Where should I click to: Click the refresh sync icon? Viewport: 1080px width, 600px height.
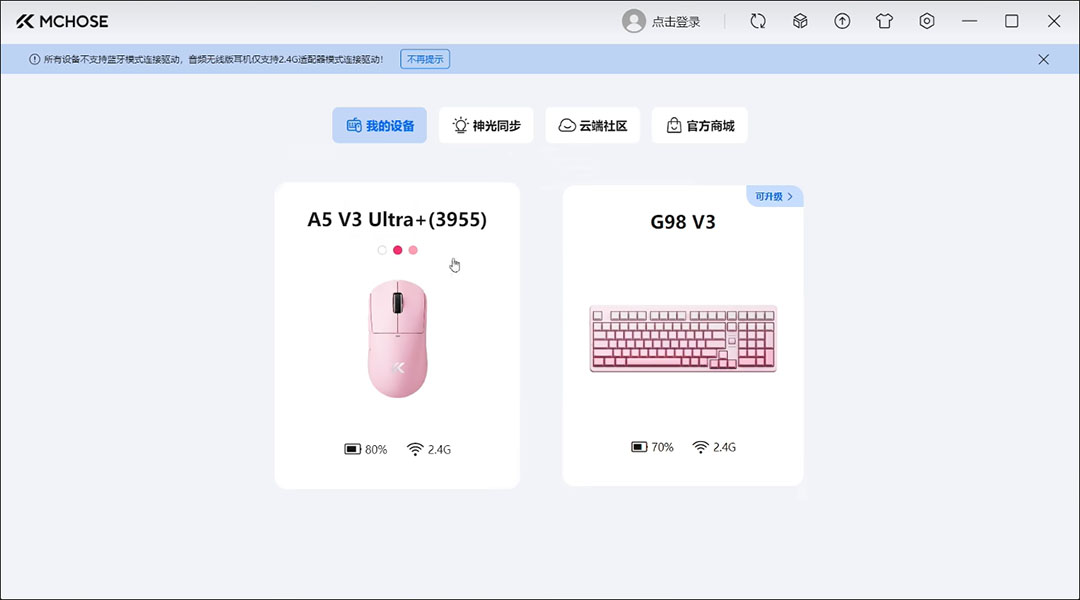758,21
